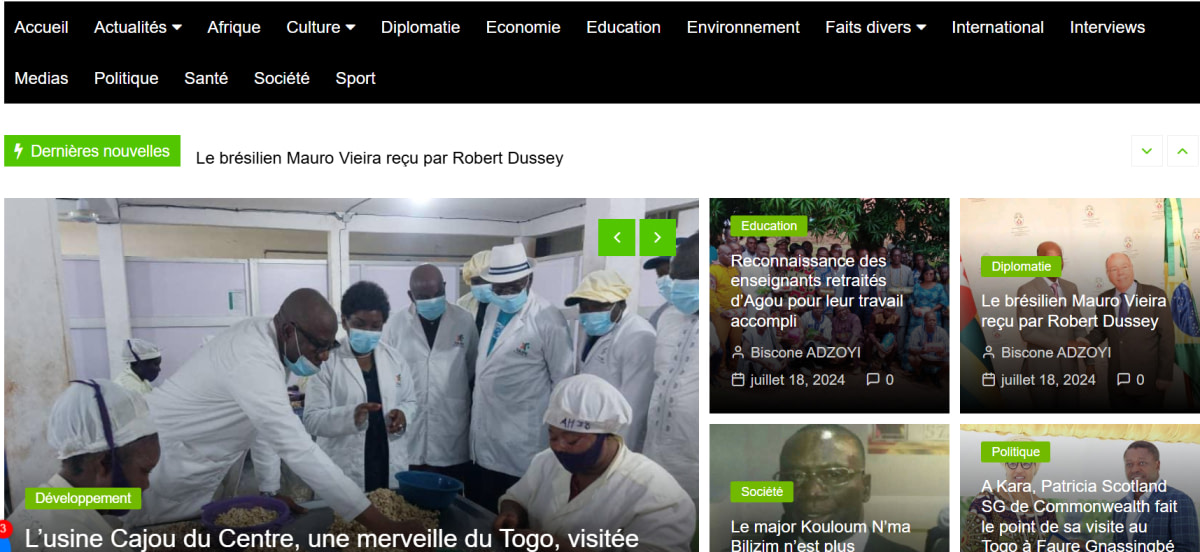Viewport: 1200px width, 552px height.
Task: Select Politique from the navigation menu
Action: point(126,78)
